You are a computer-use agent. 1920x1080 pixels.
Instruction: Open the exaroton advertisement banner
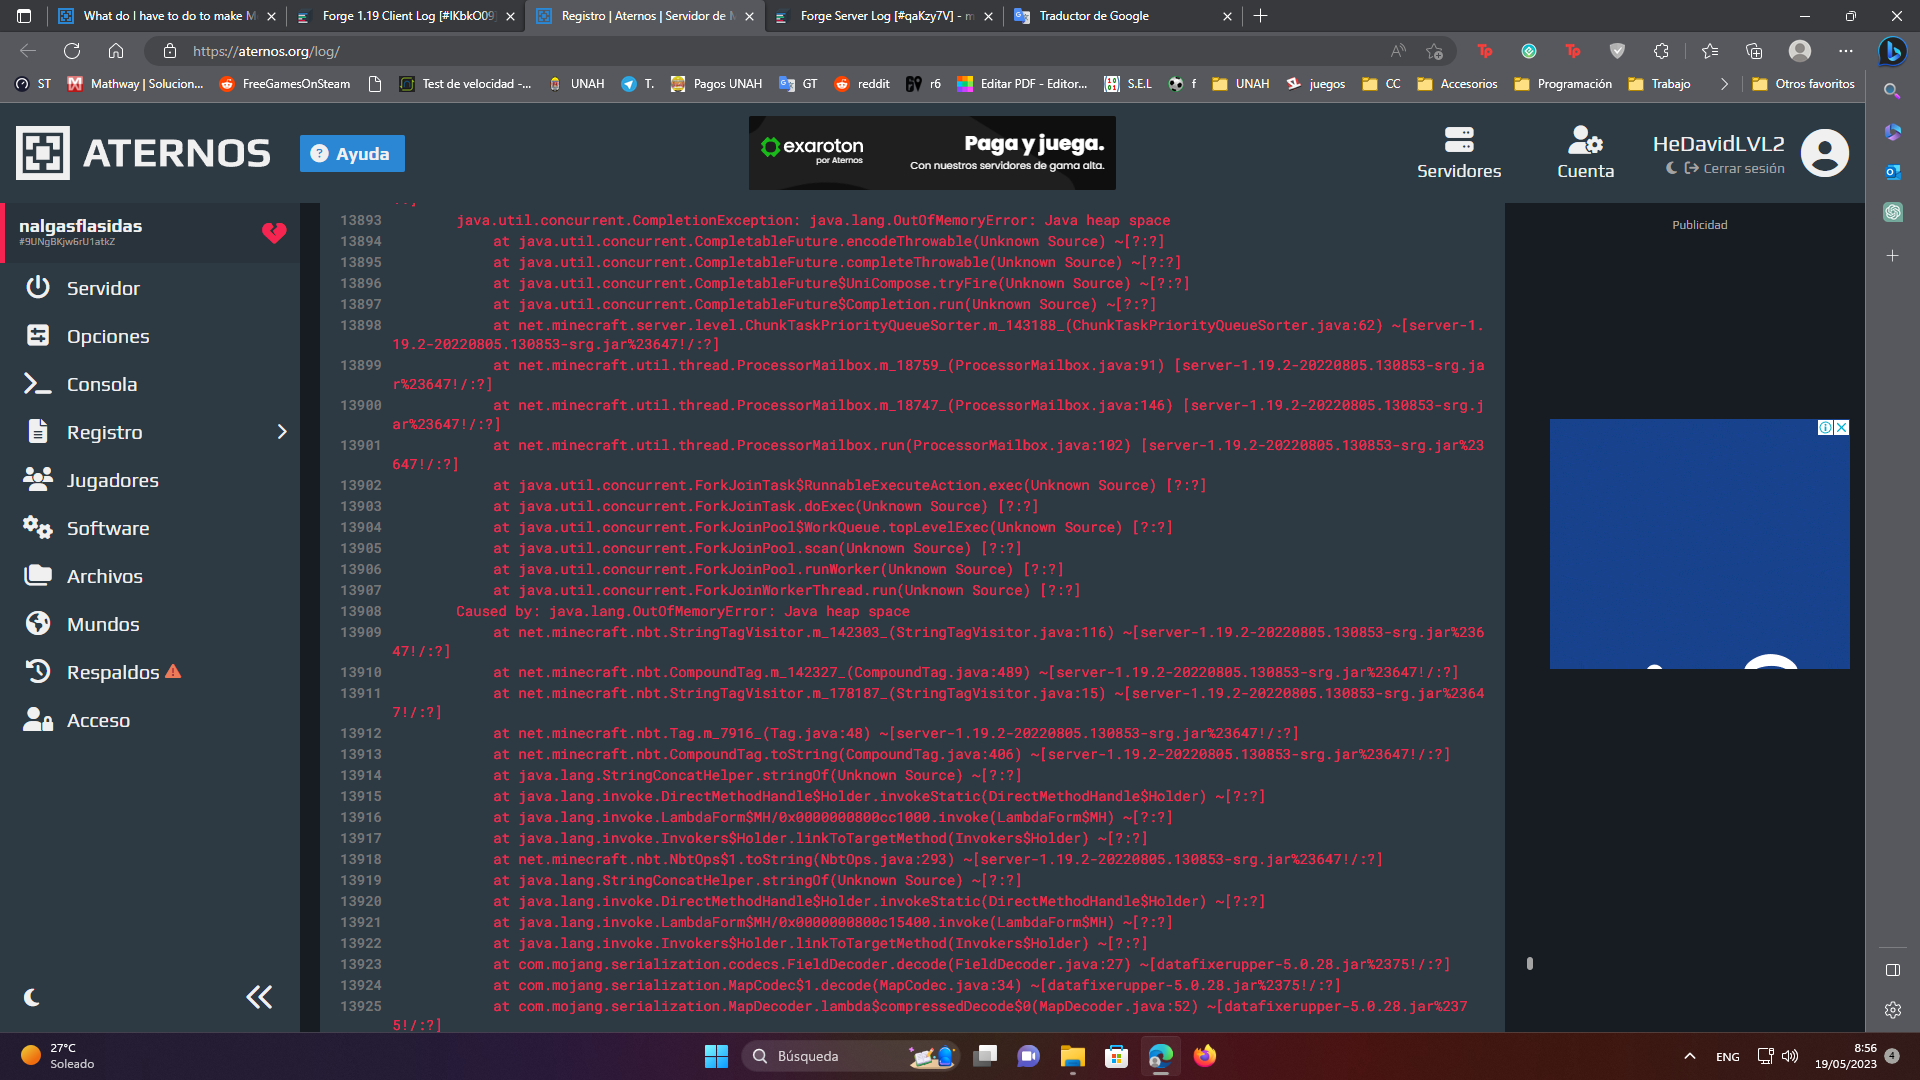(932, 153)
